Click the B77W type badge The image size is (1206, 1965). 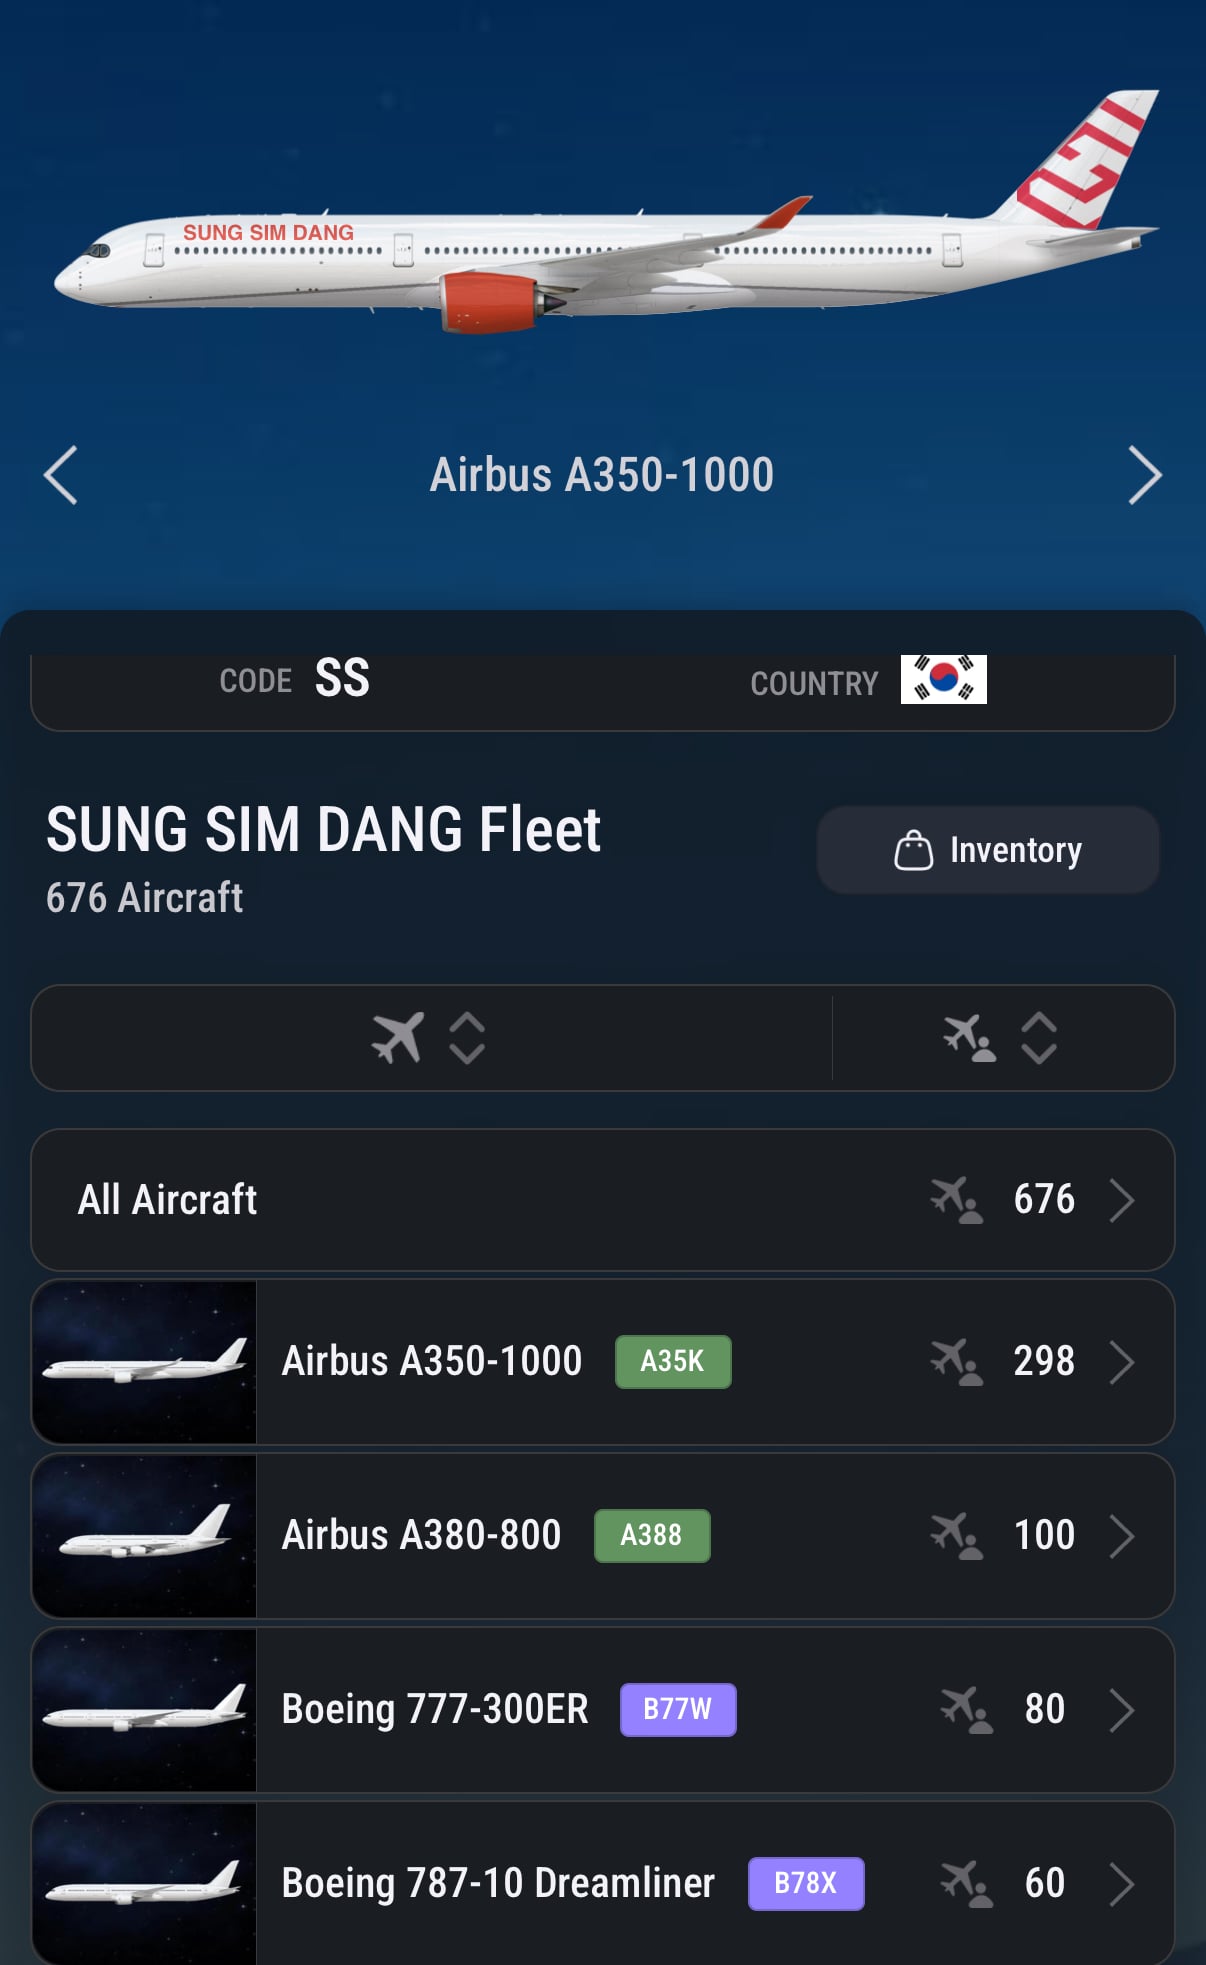tap(678, 1709)
